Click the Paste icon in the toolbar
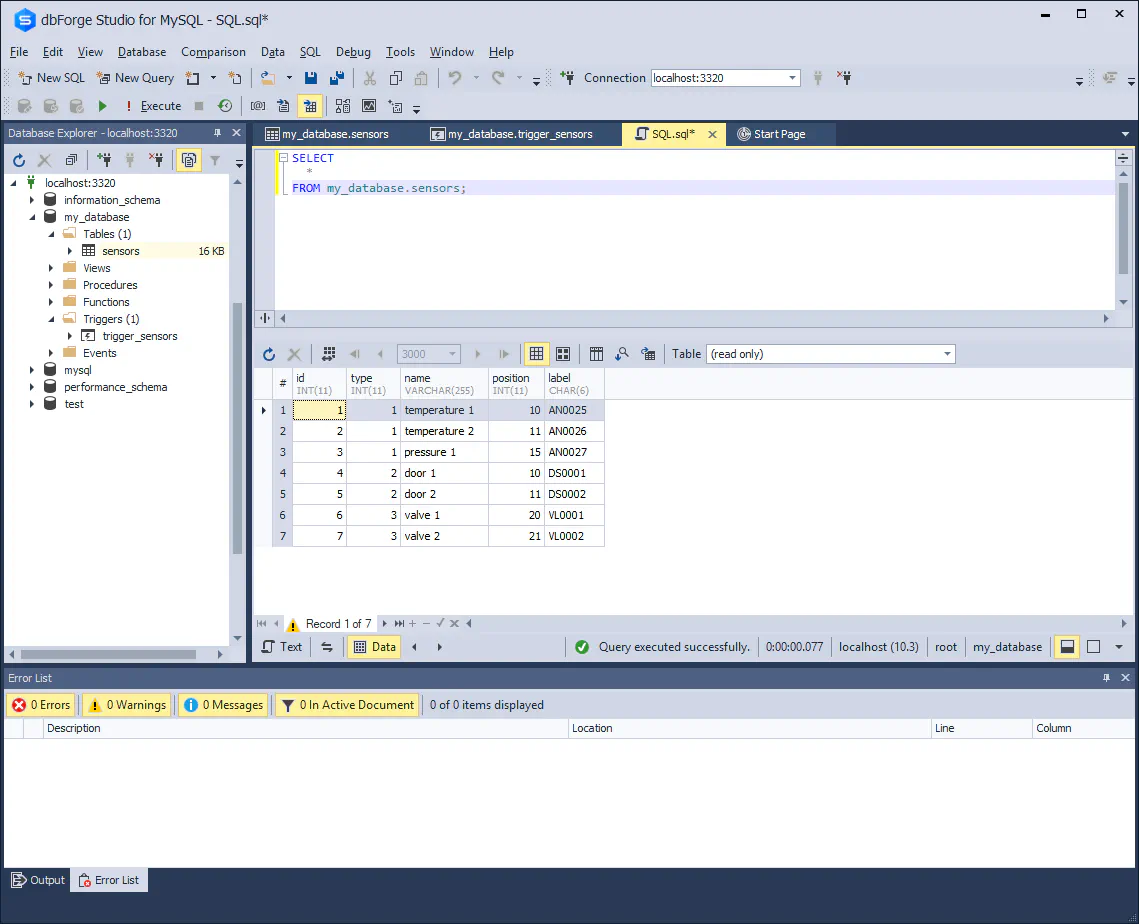 [421, 78]
